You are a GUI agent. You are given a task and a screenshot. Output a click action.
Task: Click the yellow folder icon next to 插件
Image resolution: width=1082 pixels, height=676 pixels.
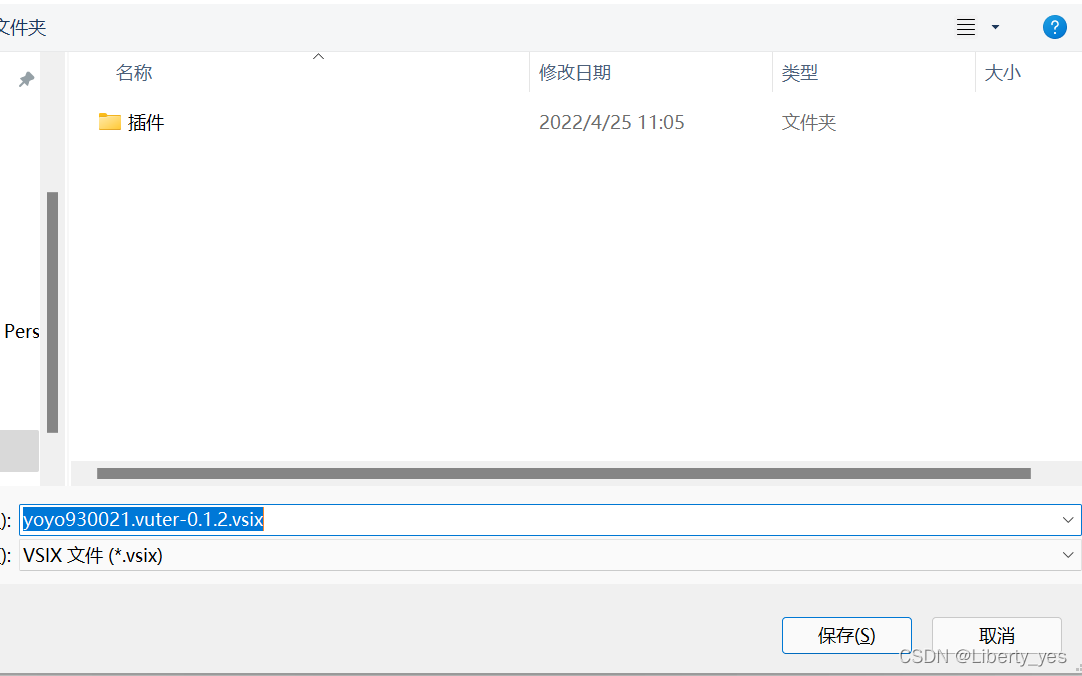tap(110, 121)
